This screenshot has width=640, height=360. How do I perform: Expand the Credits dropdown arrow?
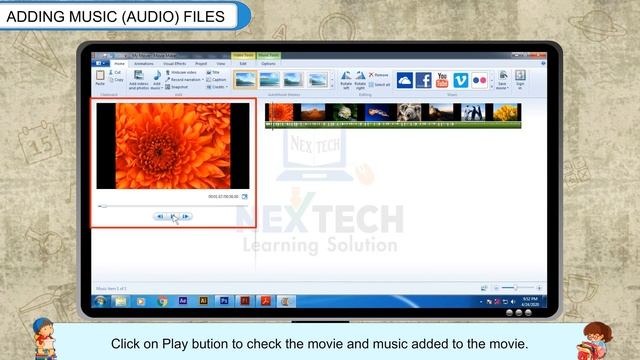coord(227,87)
